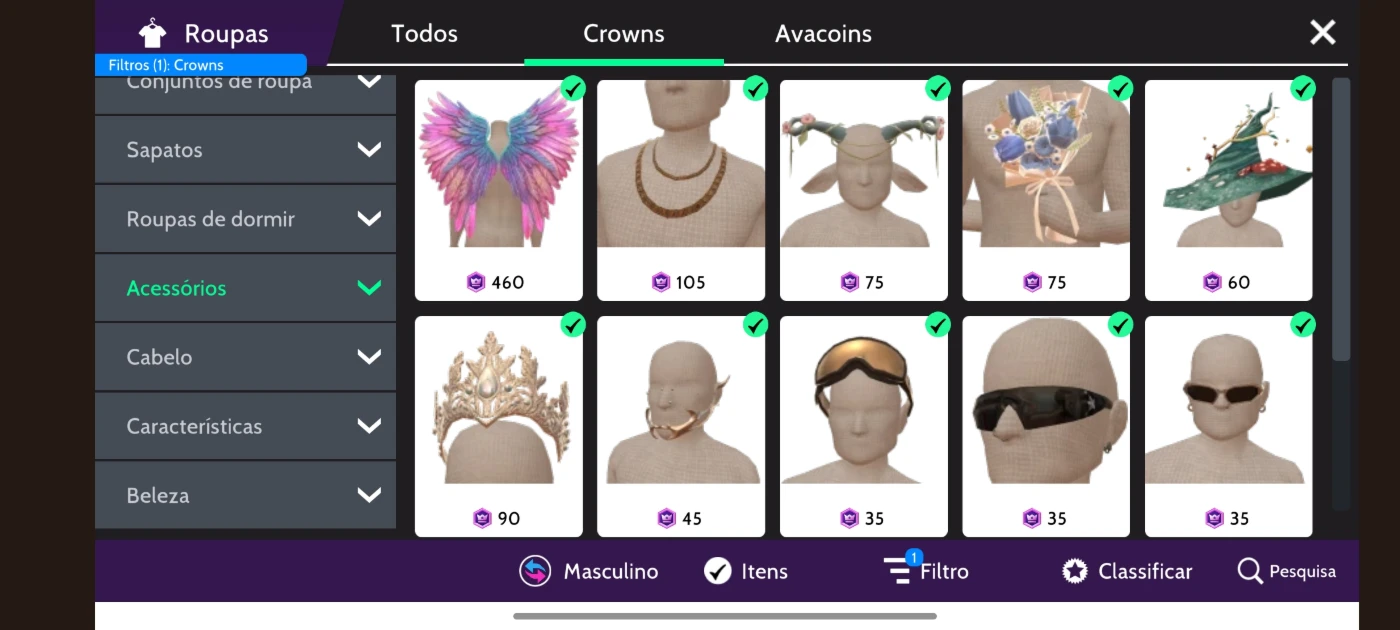
Task: Open the Beleza category
Action: tap(246, 495)
